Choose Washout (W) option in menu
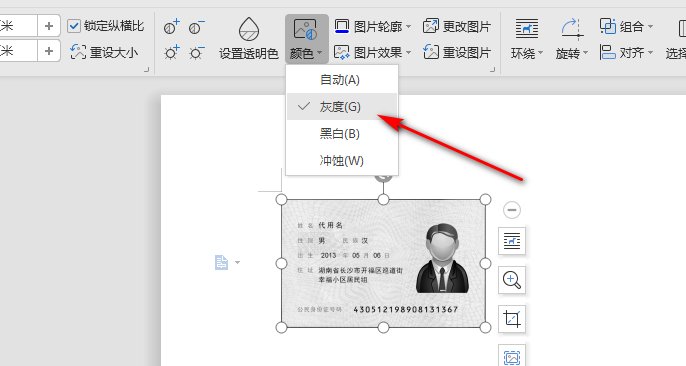Screen dimensions: 686x366 pyautogui.click(x=342, y=160)
